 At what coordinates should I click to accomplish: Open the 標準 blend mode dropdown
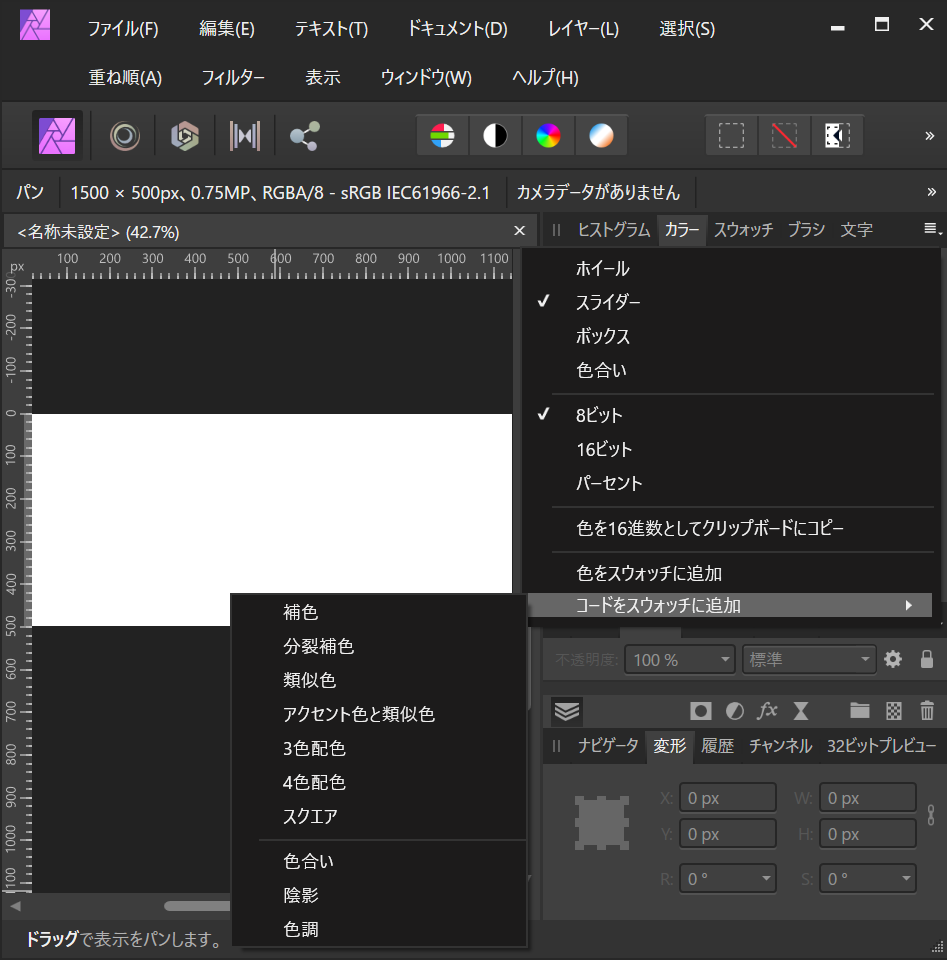pos(809,659)
